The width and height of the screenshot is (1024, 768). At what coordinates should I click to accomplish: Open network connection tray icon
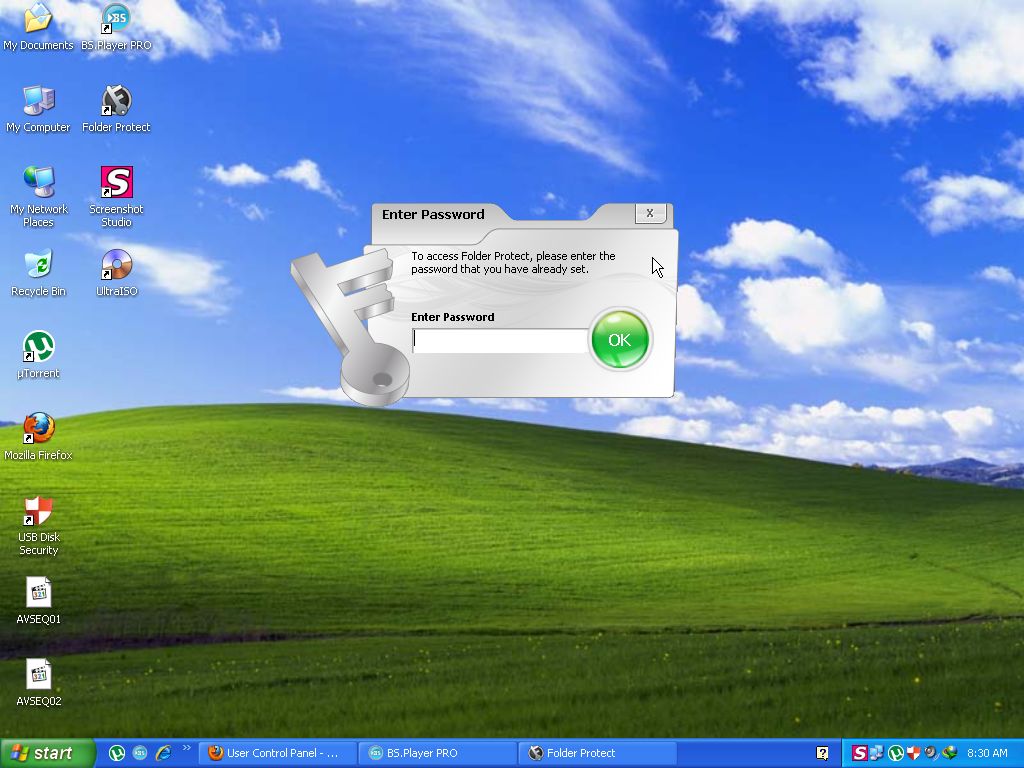pos(877,753)
